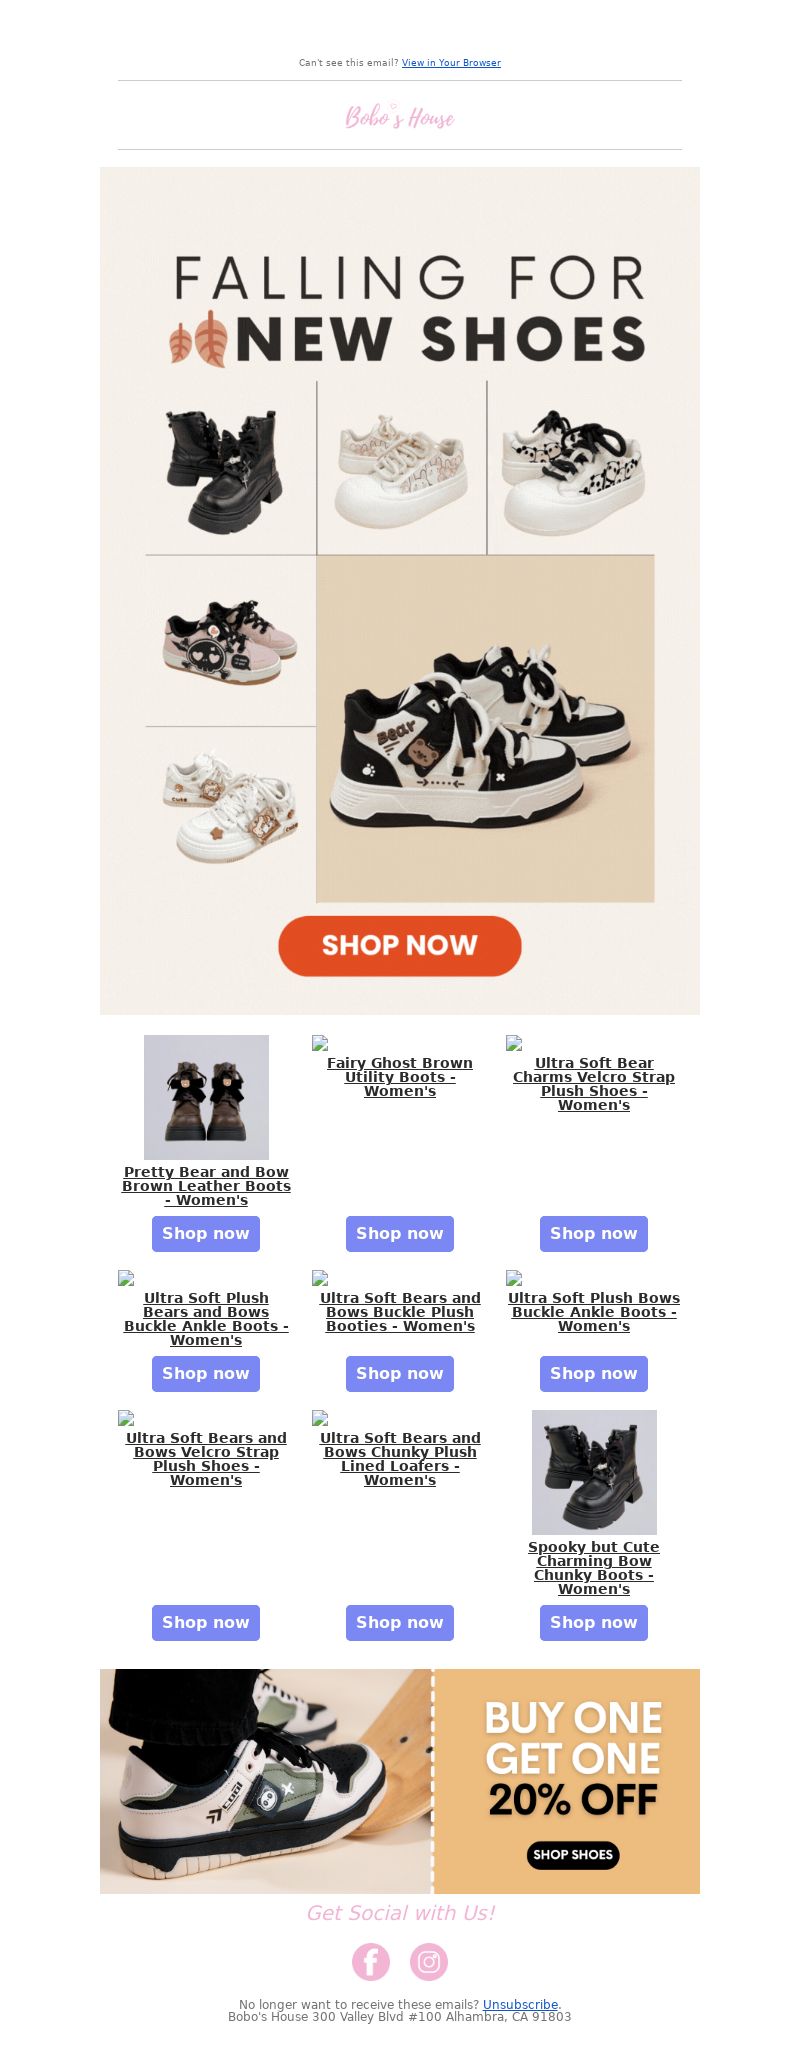Click broken image above Plush Bows Buckle Ankle Boots
The width and height of the screenshot is (800, 2071).
click(x=514, y=1278)
